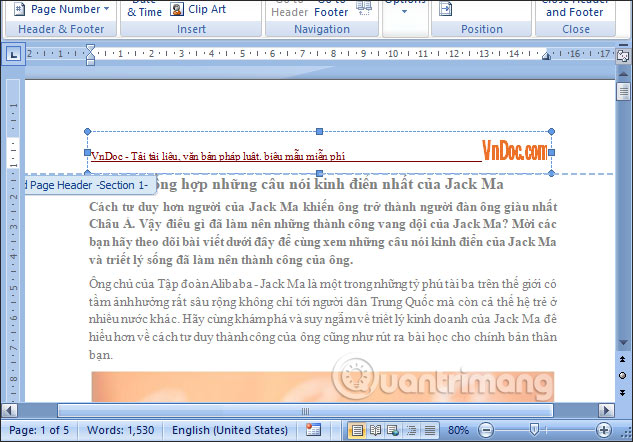The width and height of the screenshot is (633, 442).
Task: Click the title mentioning 'nhất của Jack Ma'
Action: (330, 184)
